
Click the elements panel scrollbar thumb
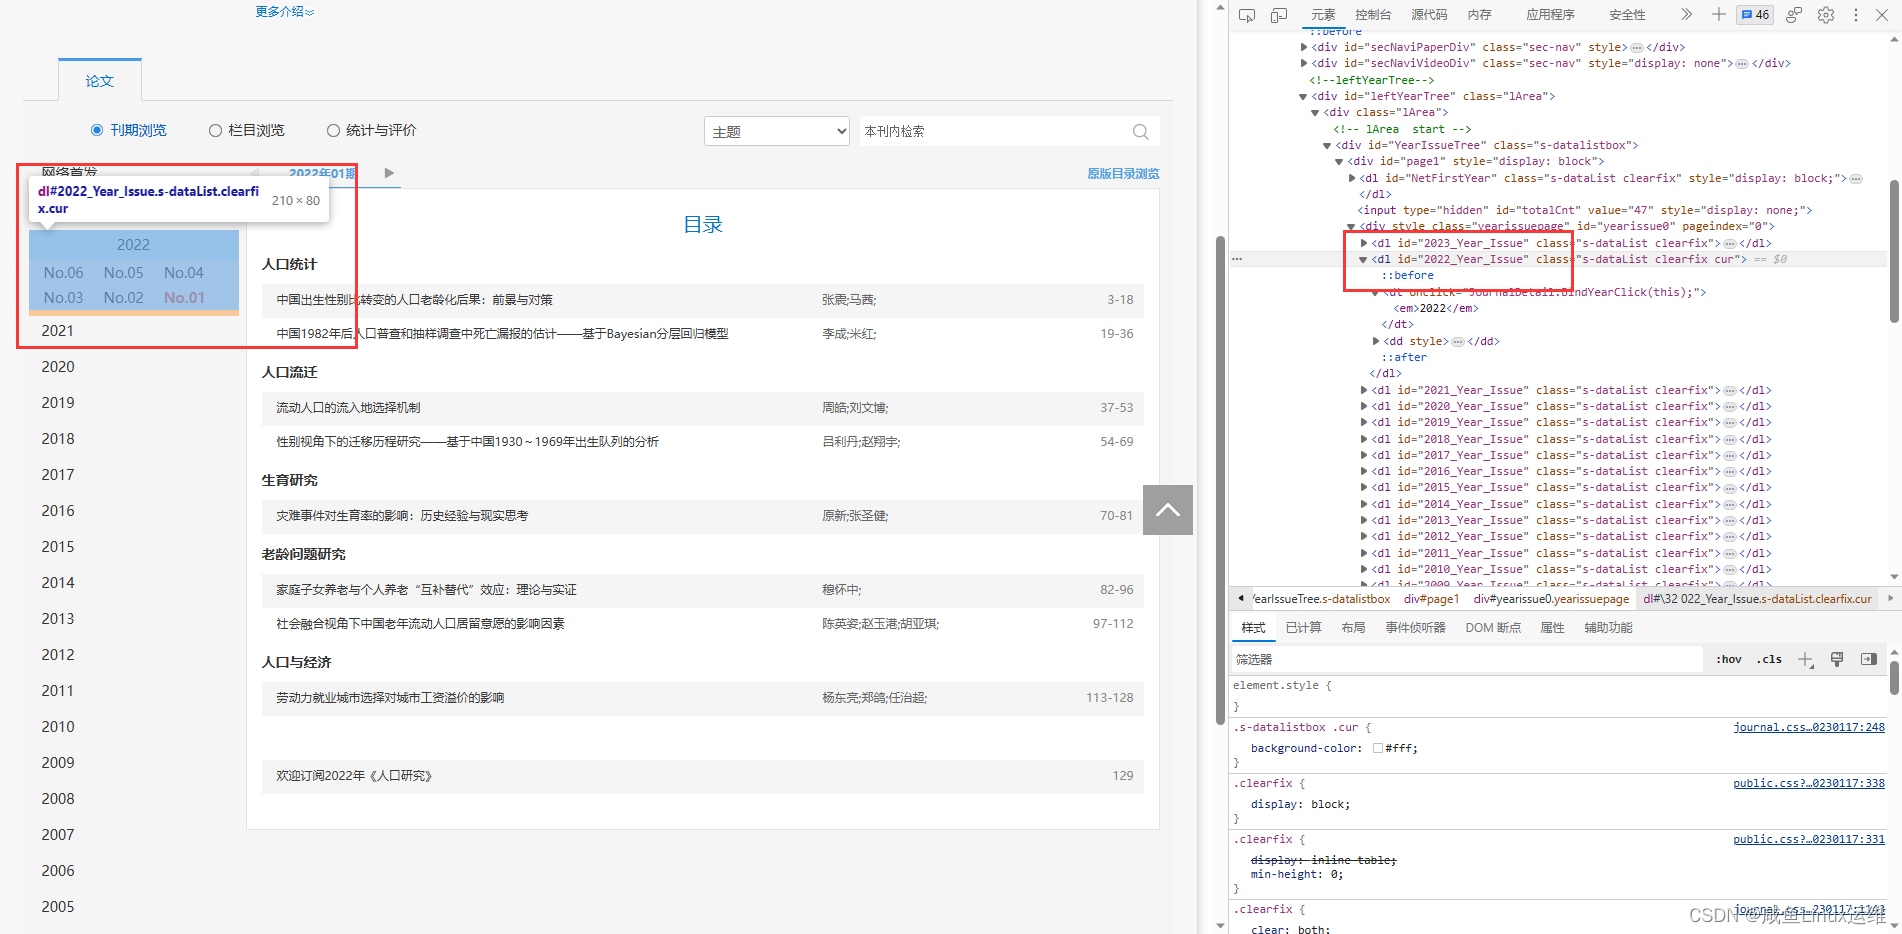tap(1894, 250)
